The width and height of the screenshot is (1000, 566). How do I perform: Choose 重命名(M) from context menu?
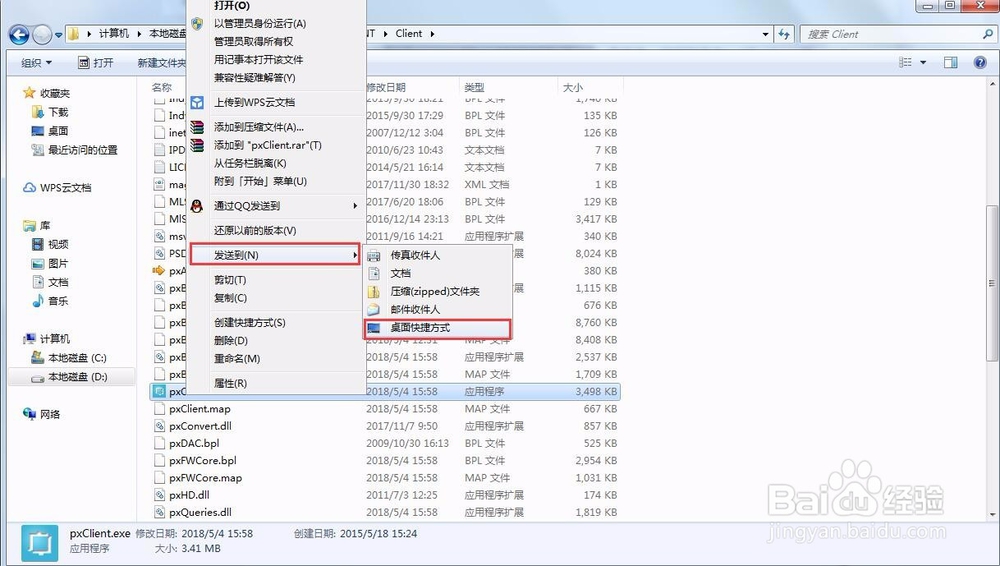277,359
